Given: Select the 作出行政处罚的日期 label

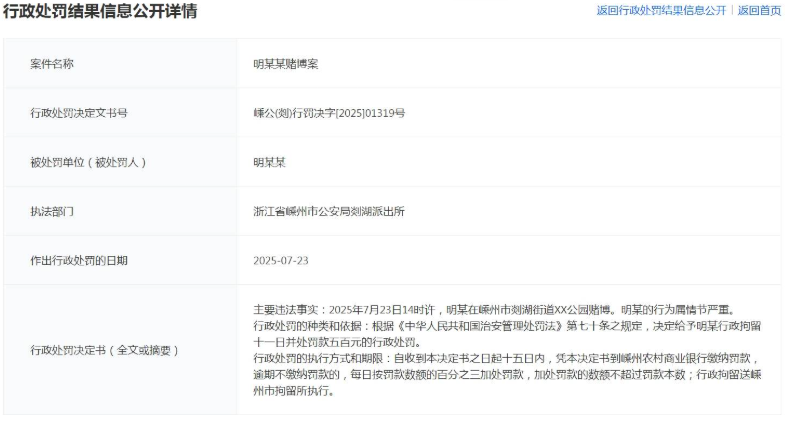Looking at the screenshot, I should point(79,260).
